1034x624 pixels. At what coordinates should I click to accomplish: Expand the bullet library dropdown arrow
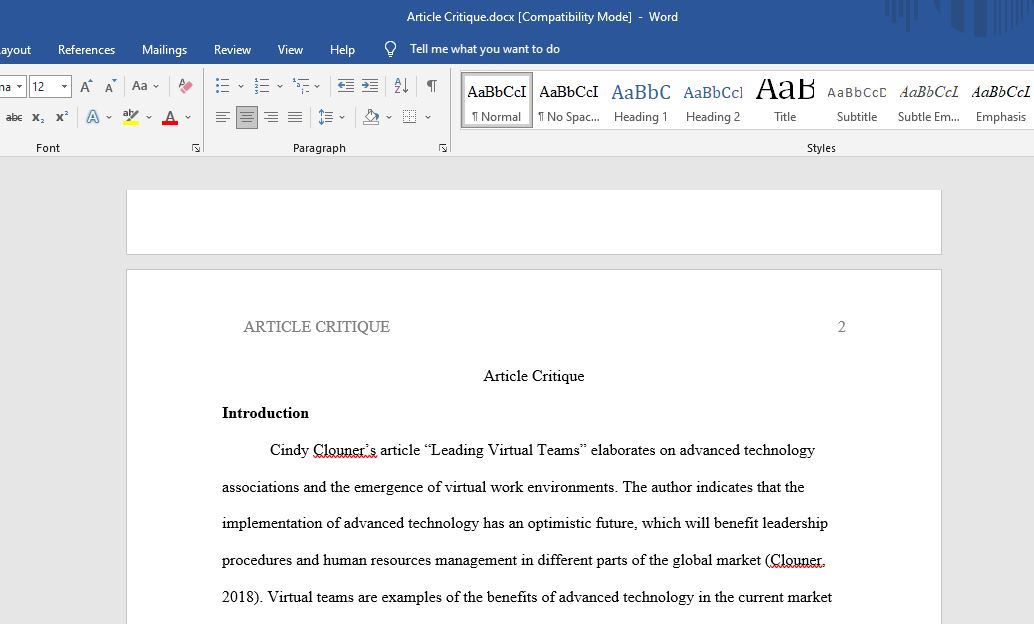click(241, 86)
